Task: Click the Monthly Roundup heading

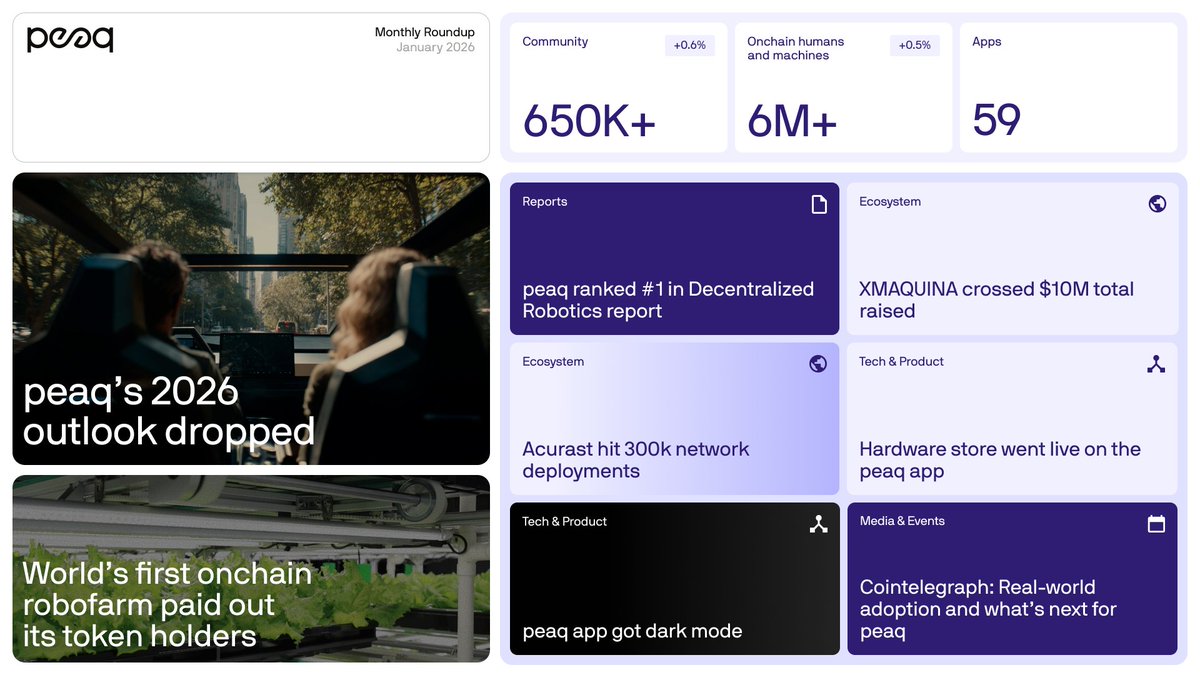Action: [425, 32]
